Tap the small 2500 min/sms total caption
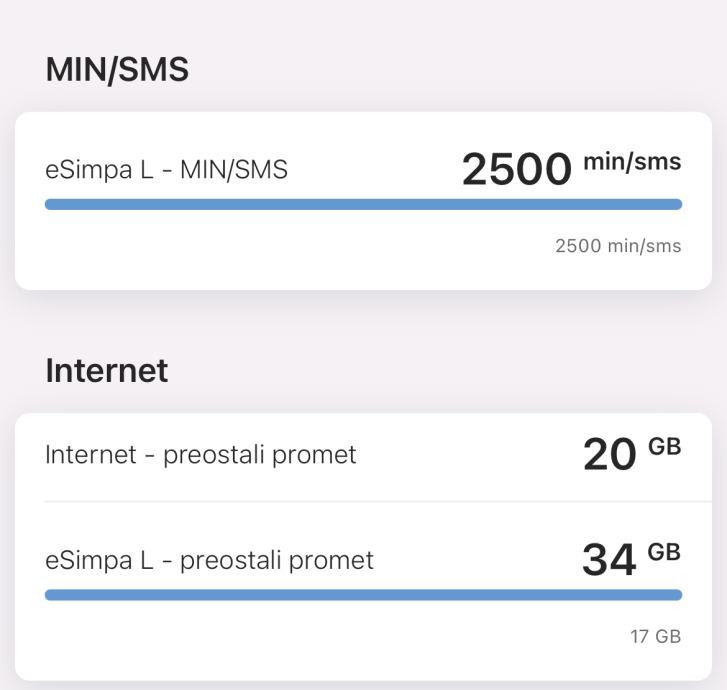This screenshot has height=690, width=727. click(x=618, y=246)
